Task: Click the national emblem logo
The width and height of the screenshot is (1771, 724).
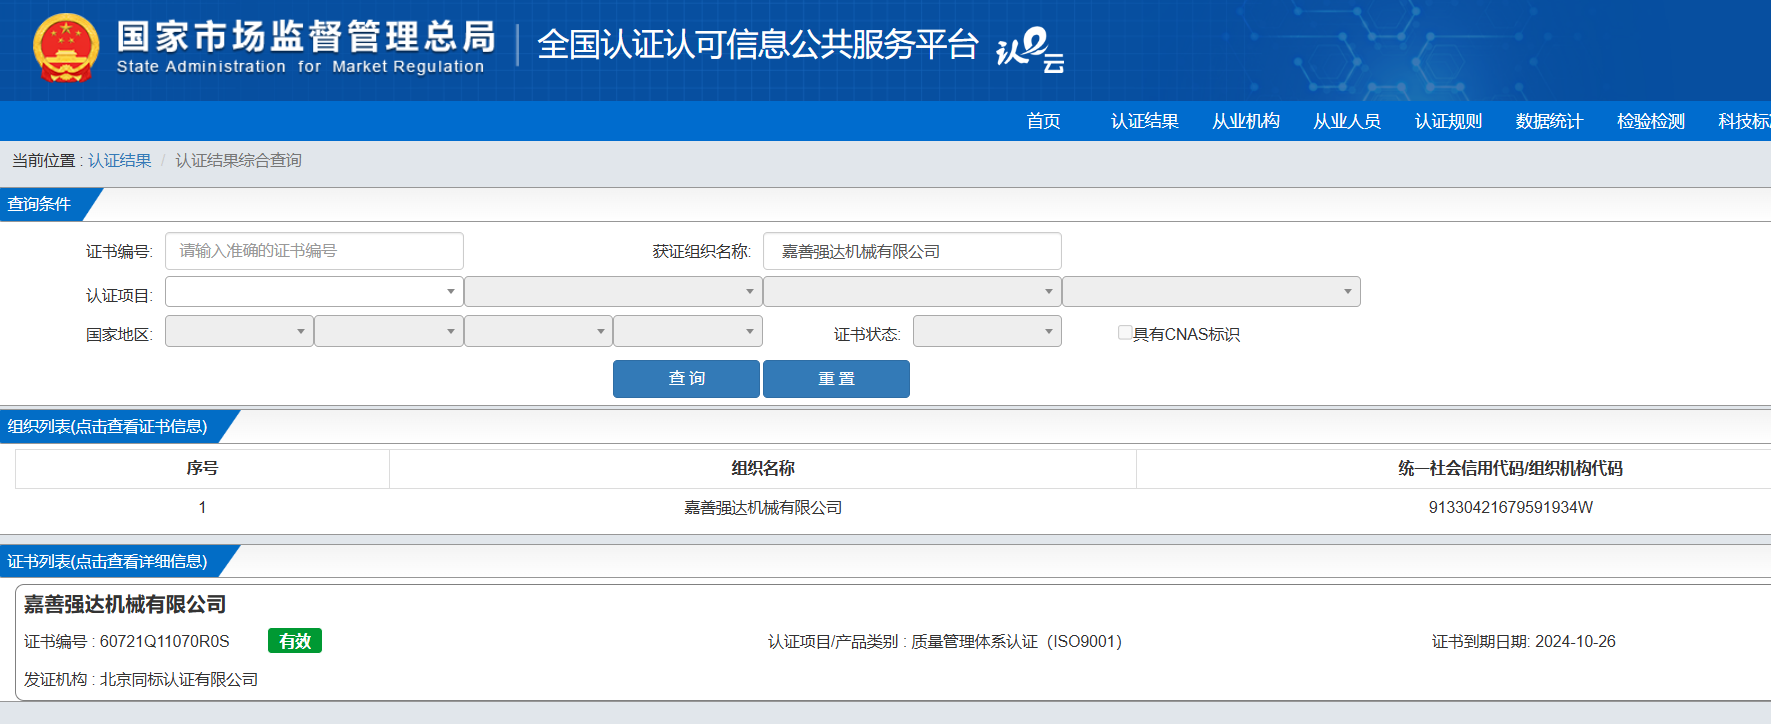Action: pos(66,48)
